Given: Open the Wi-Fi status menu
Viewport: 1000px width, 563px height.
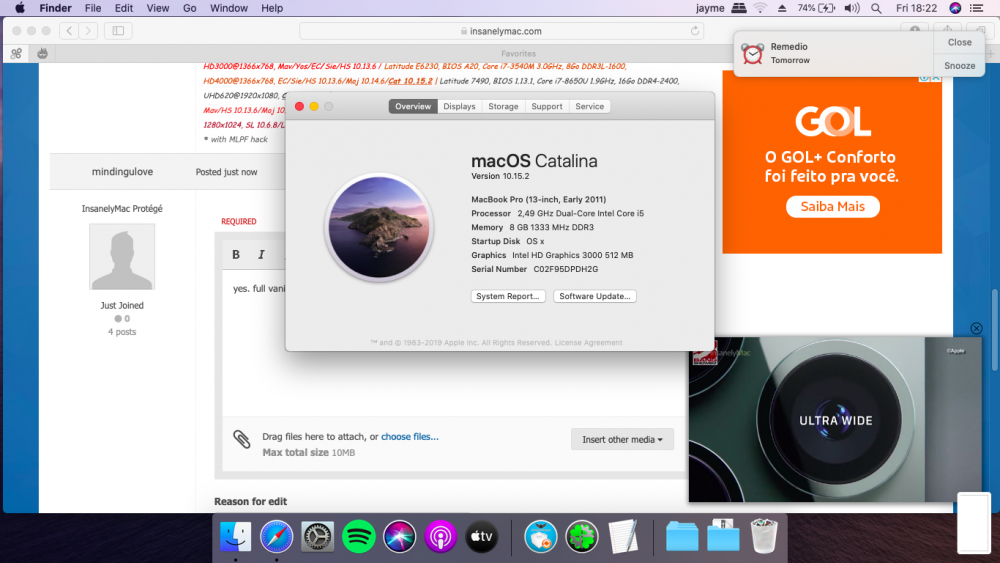Looking at the screenshot, I should point(760,8).
